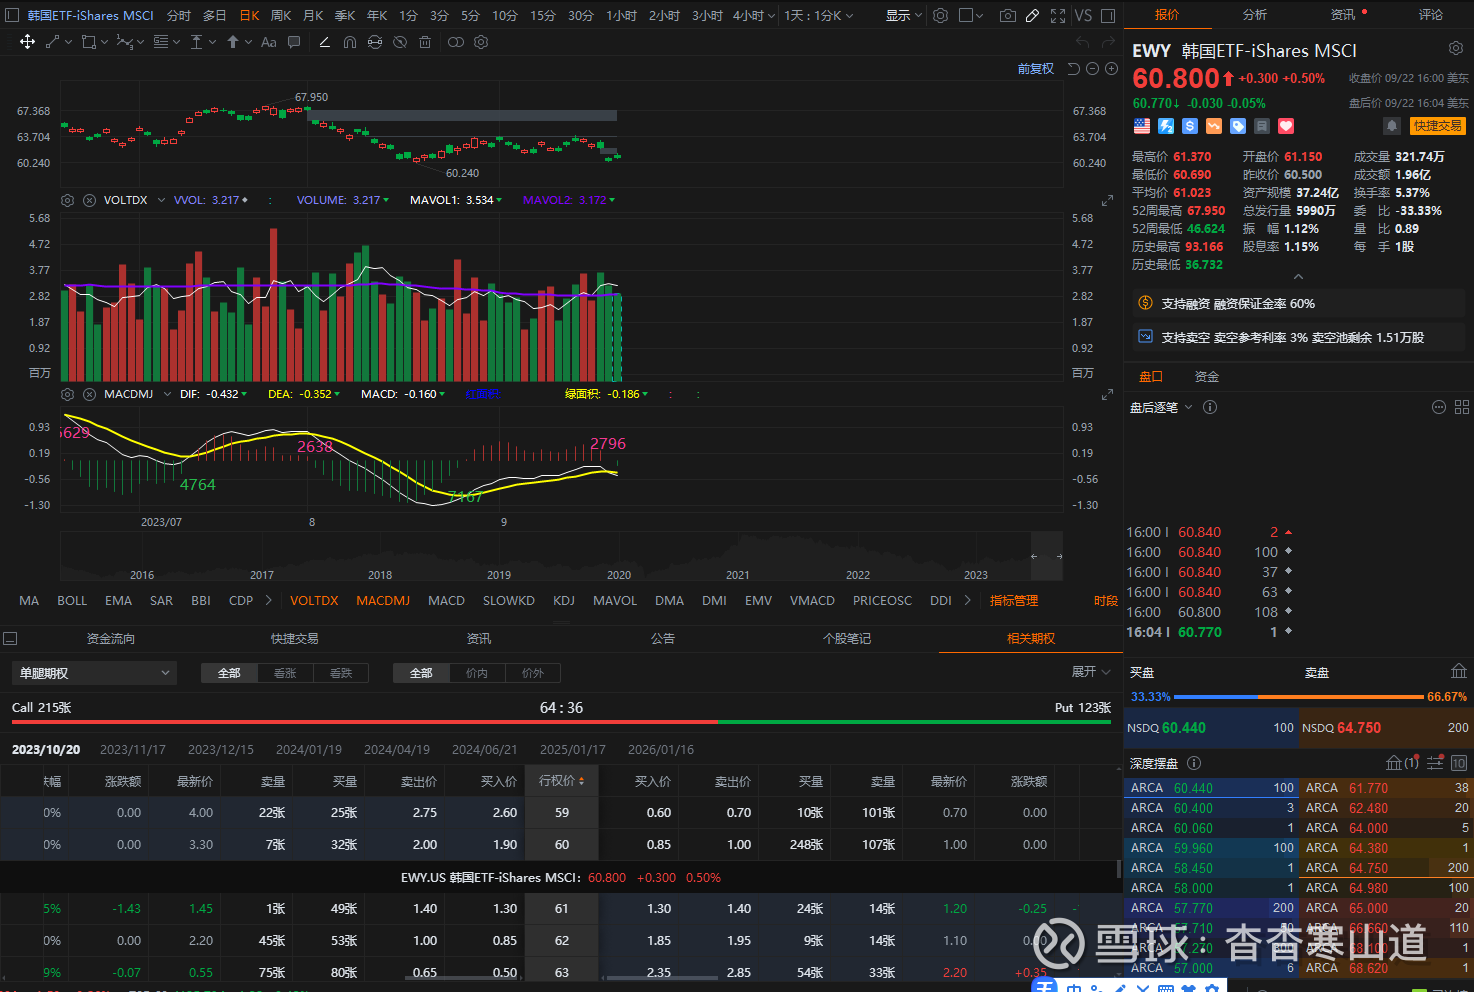The width and height of the screenshot is (1474, 992).
Task: Open the 评论 comments tab
Action: tap(1431, 15)
